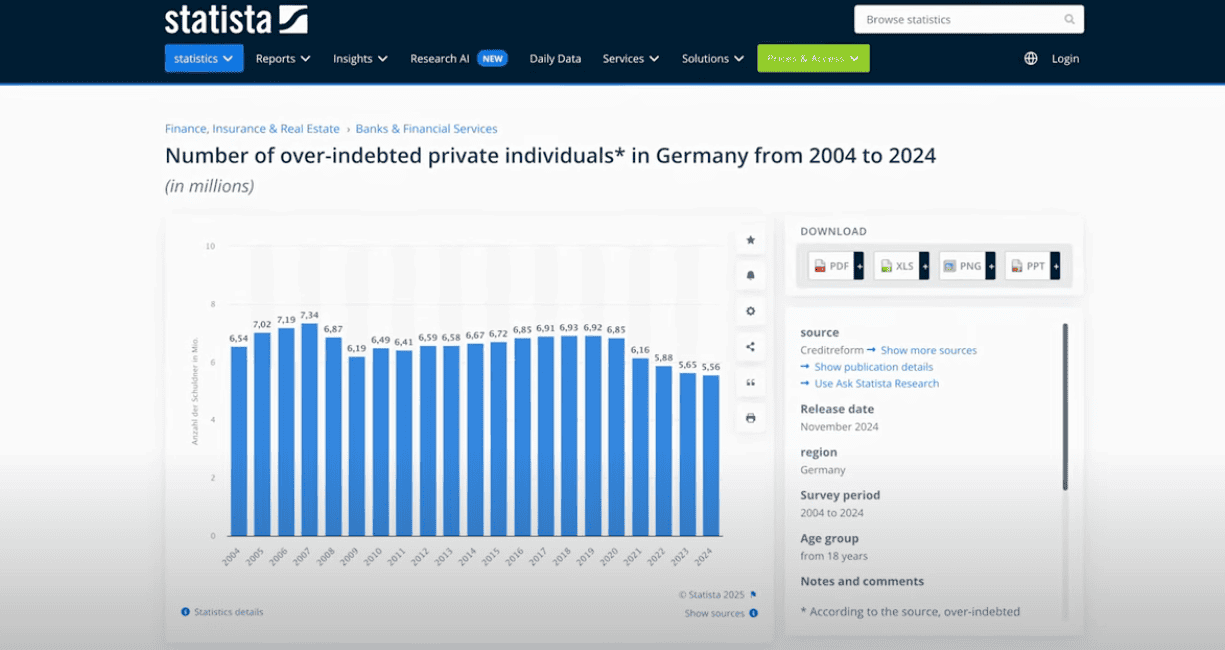Open the Daily Data menu item

[555, 59]
